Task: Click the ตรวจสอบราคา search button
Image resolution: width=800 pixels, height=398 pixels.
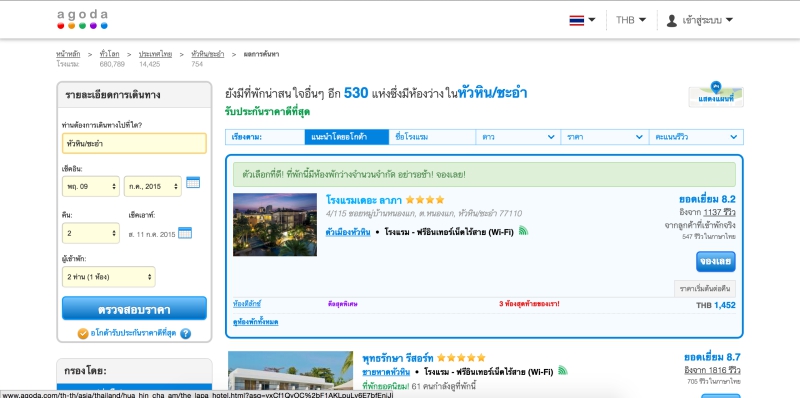Action: point(134,309)
